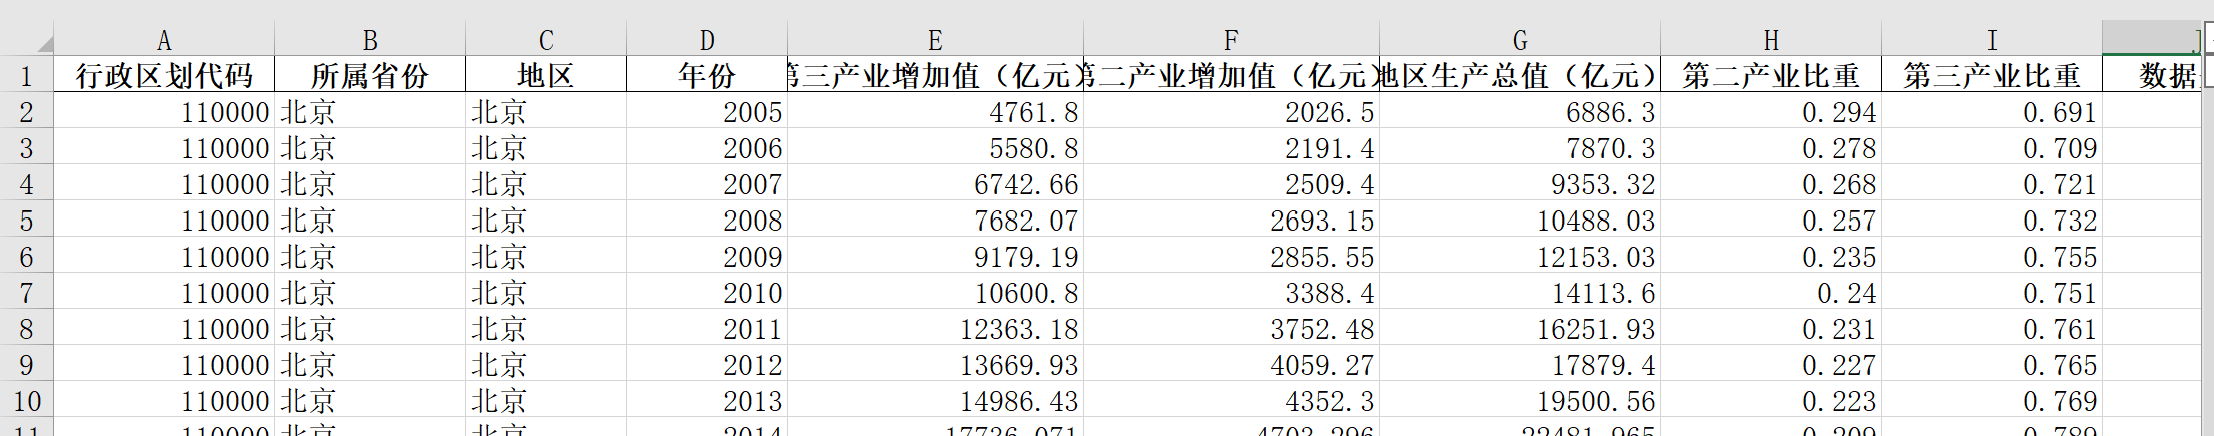The height and width of the screenshot is (436, 2214).
Task: Select row 10 header
Action: tap(26, 401)
